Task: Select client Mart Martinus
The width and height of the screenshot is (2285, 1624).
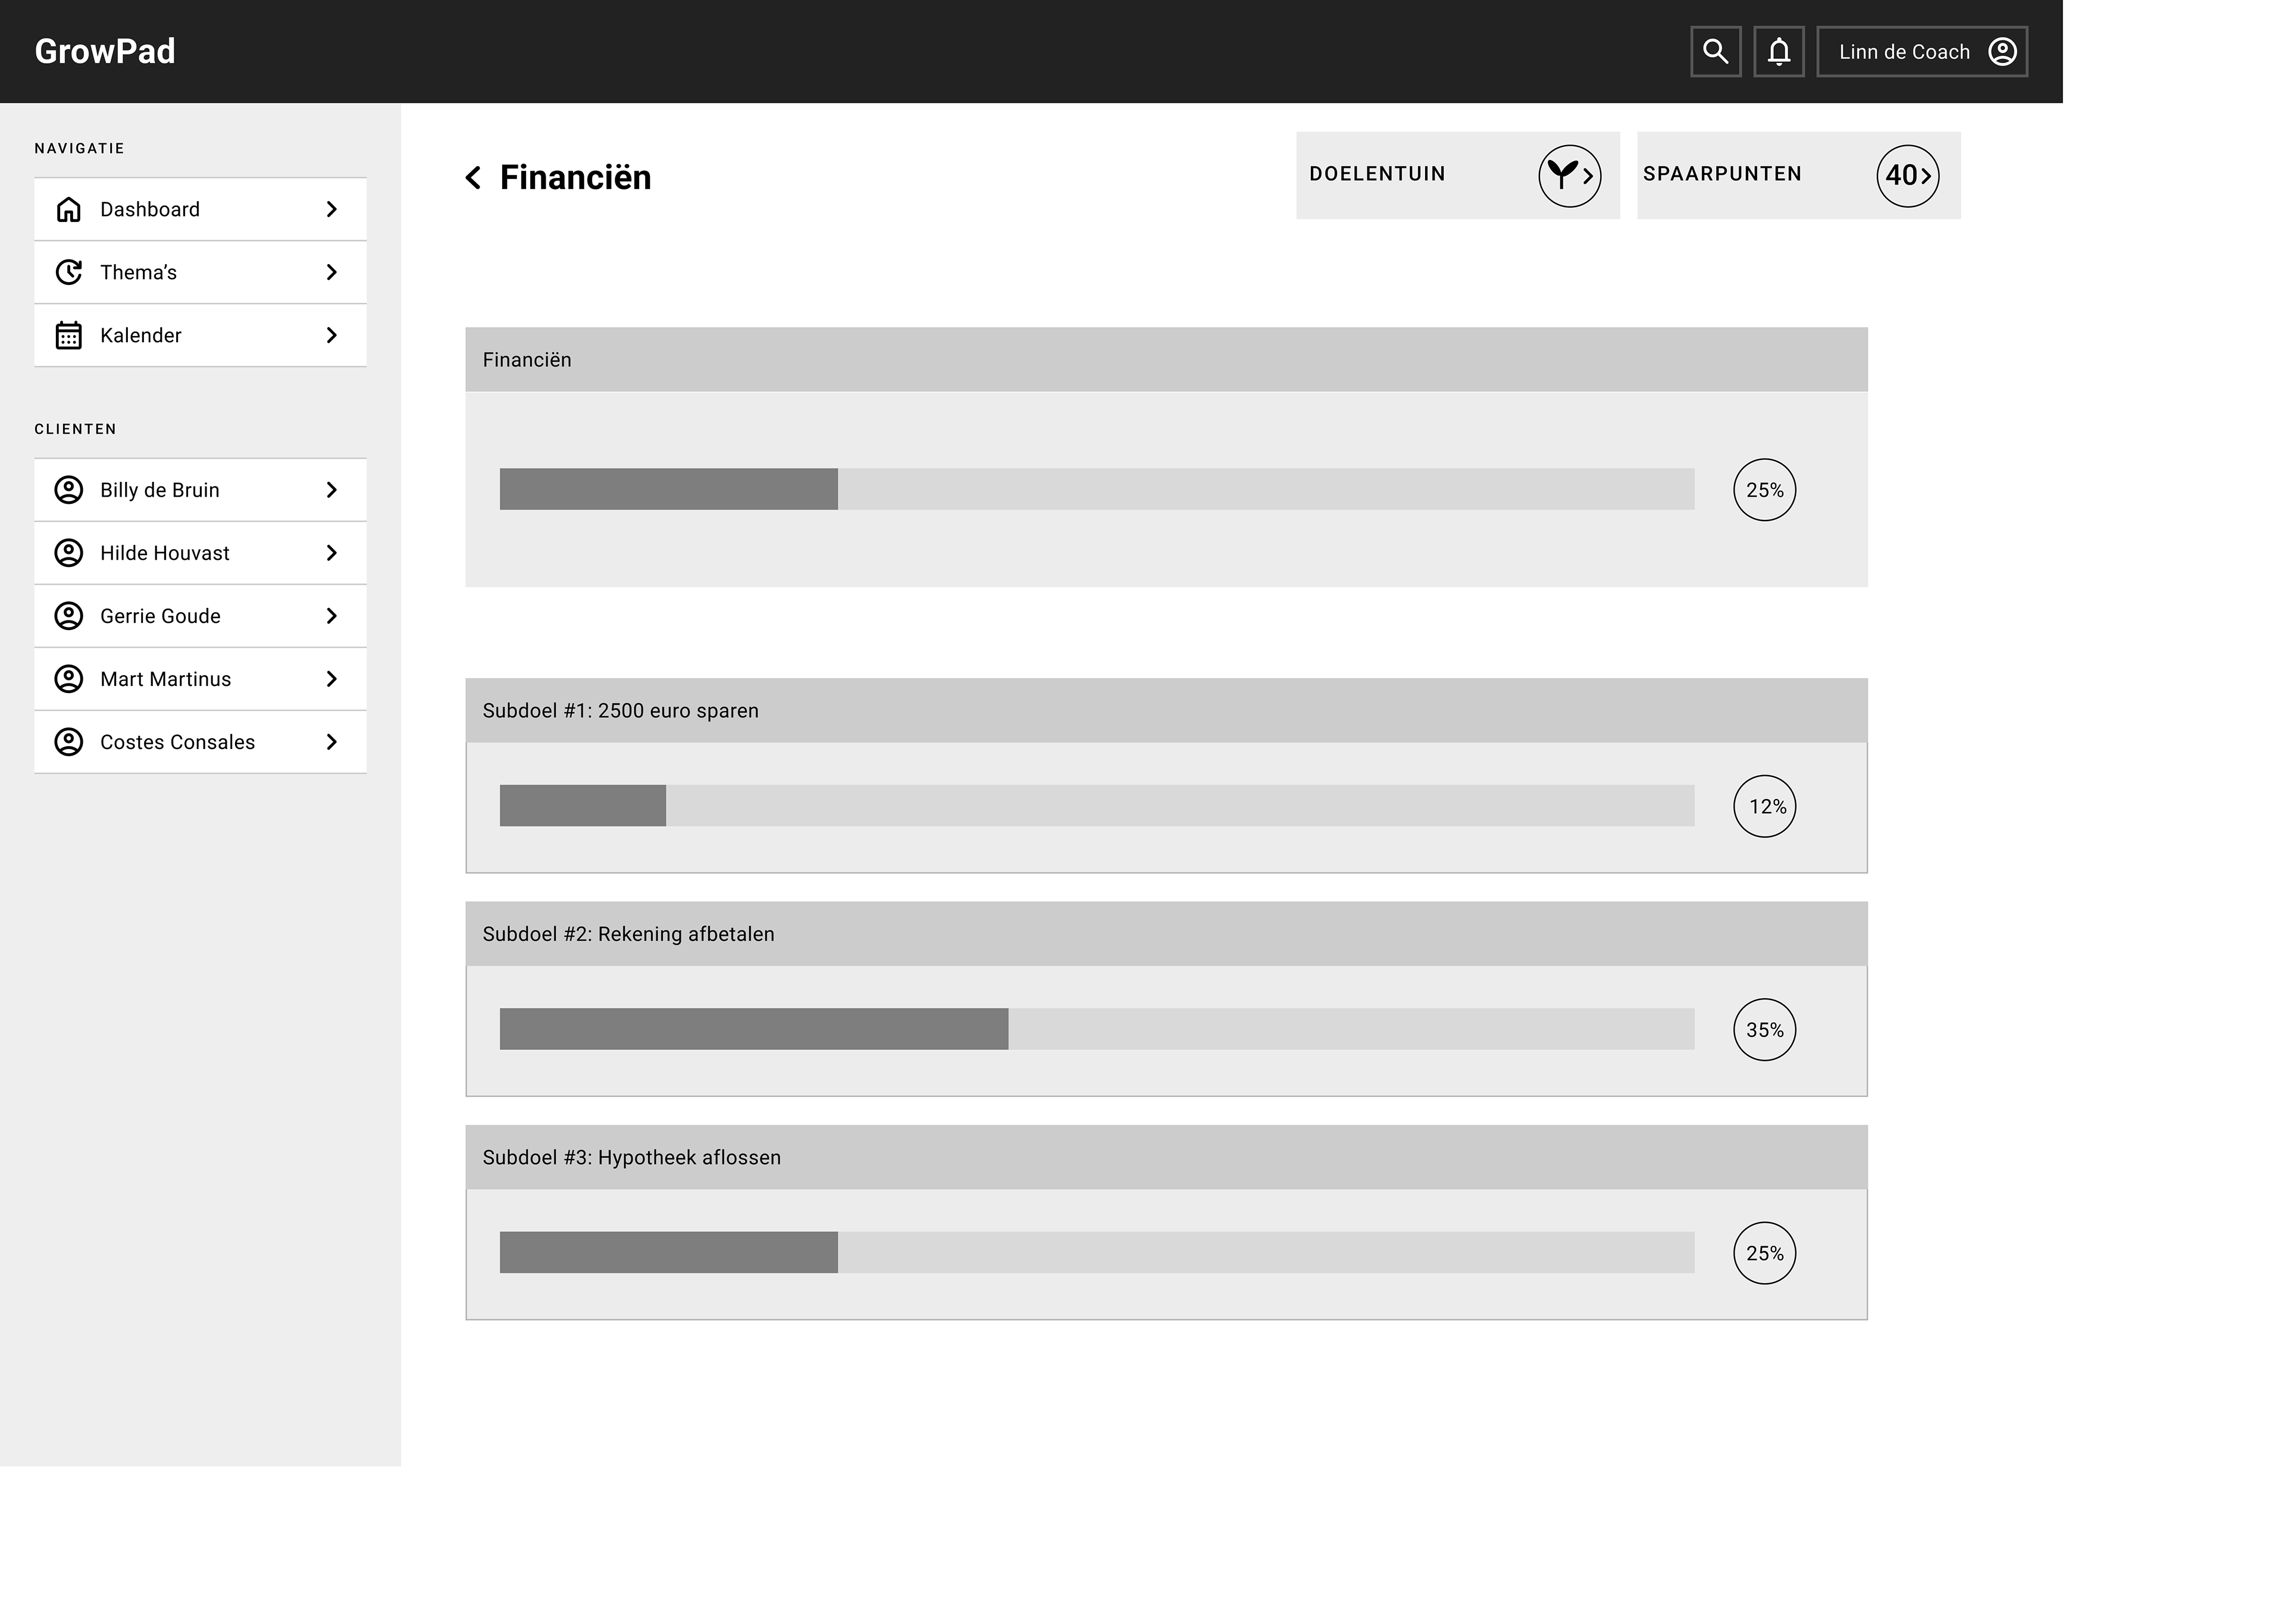Action: [200, 679]
